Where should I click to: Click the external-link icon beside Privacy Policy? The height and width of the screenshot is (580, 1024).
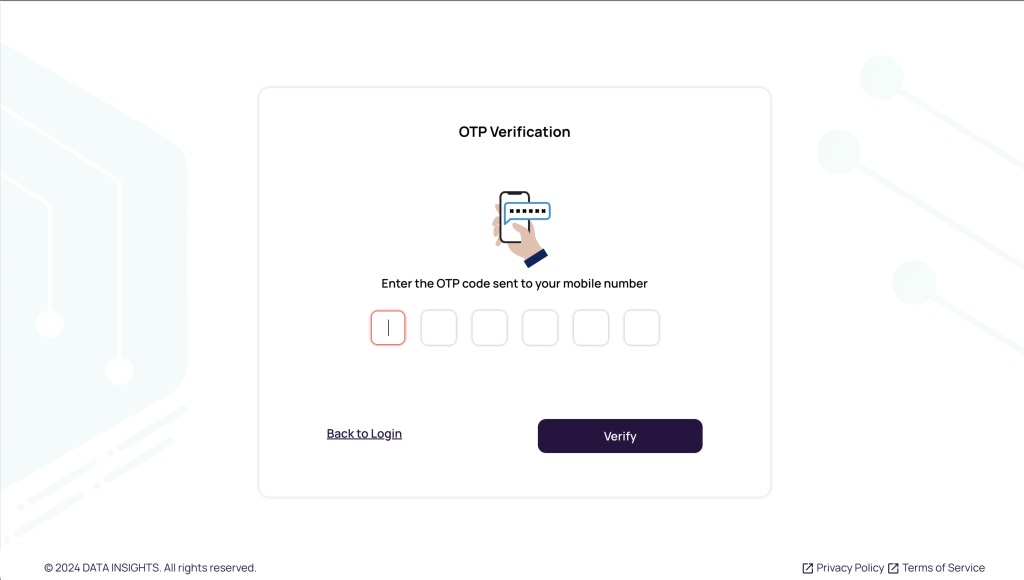click(x=806, y=567)
